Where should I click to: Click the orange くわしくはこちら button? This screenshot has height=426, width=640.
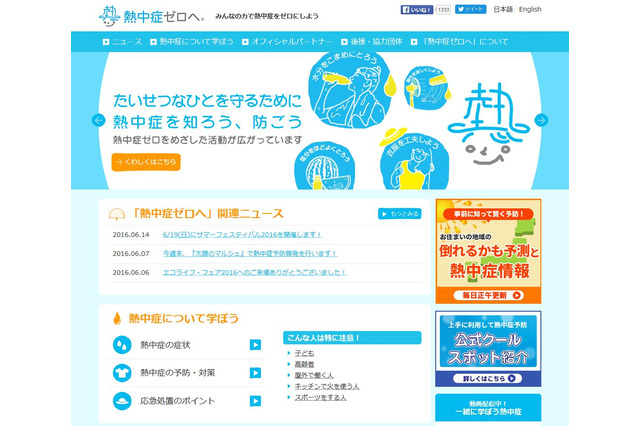(146, 162)
